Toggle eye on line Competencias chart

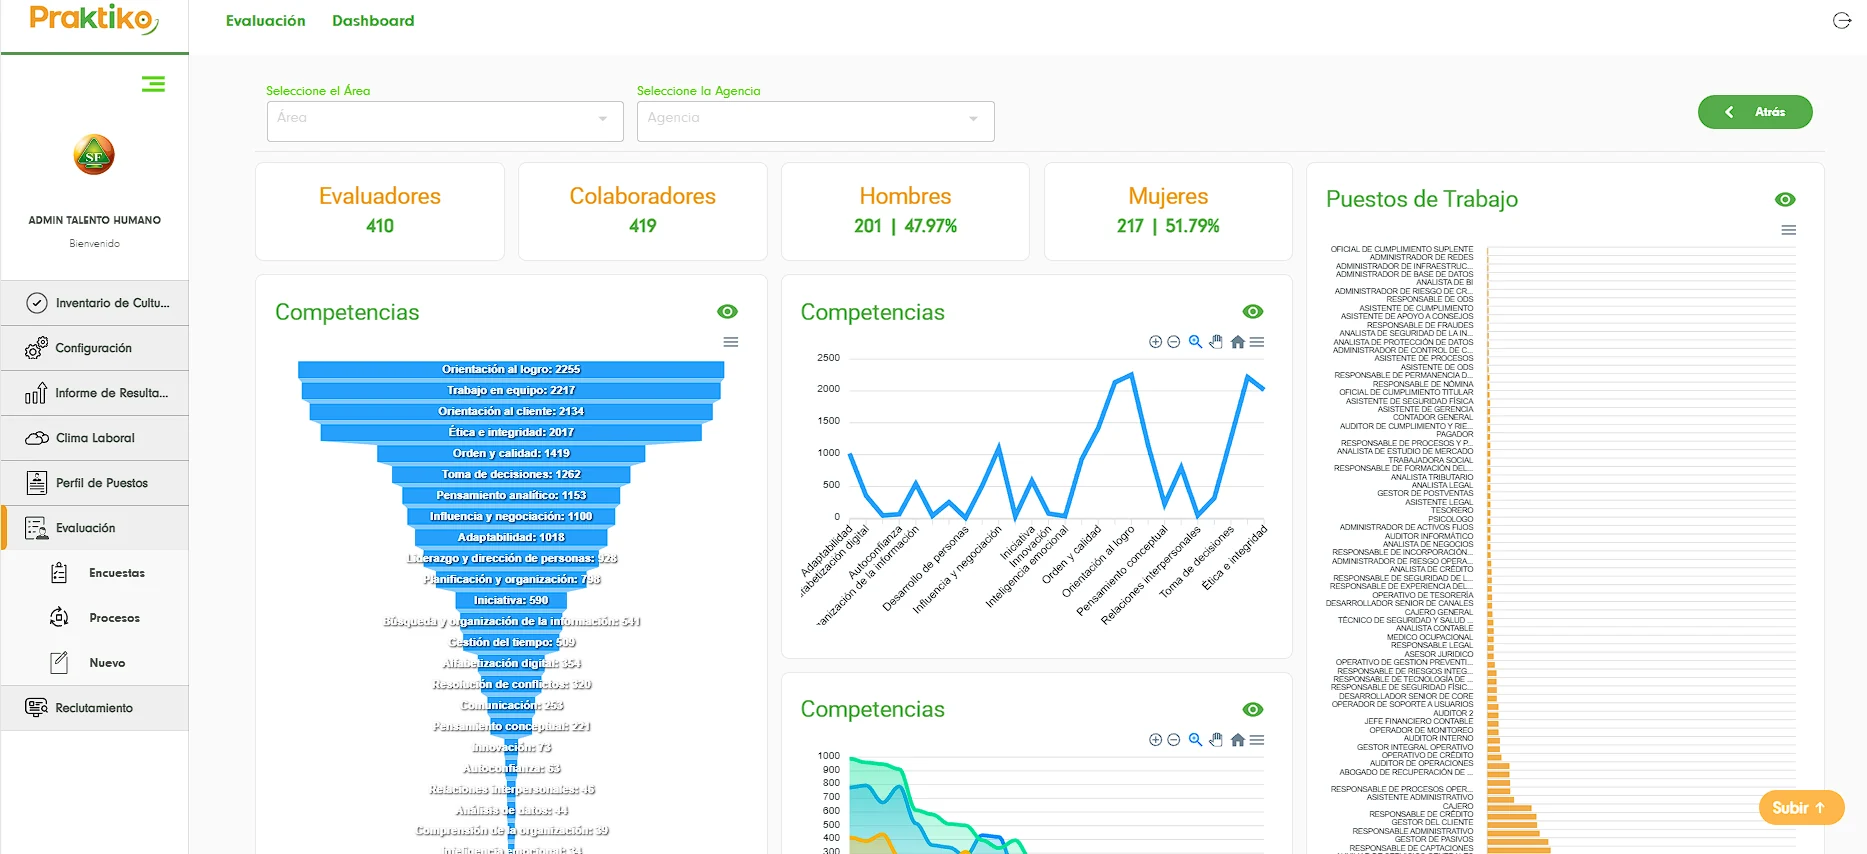(1253, 312)
